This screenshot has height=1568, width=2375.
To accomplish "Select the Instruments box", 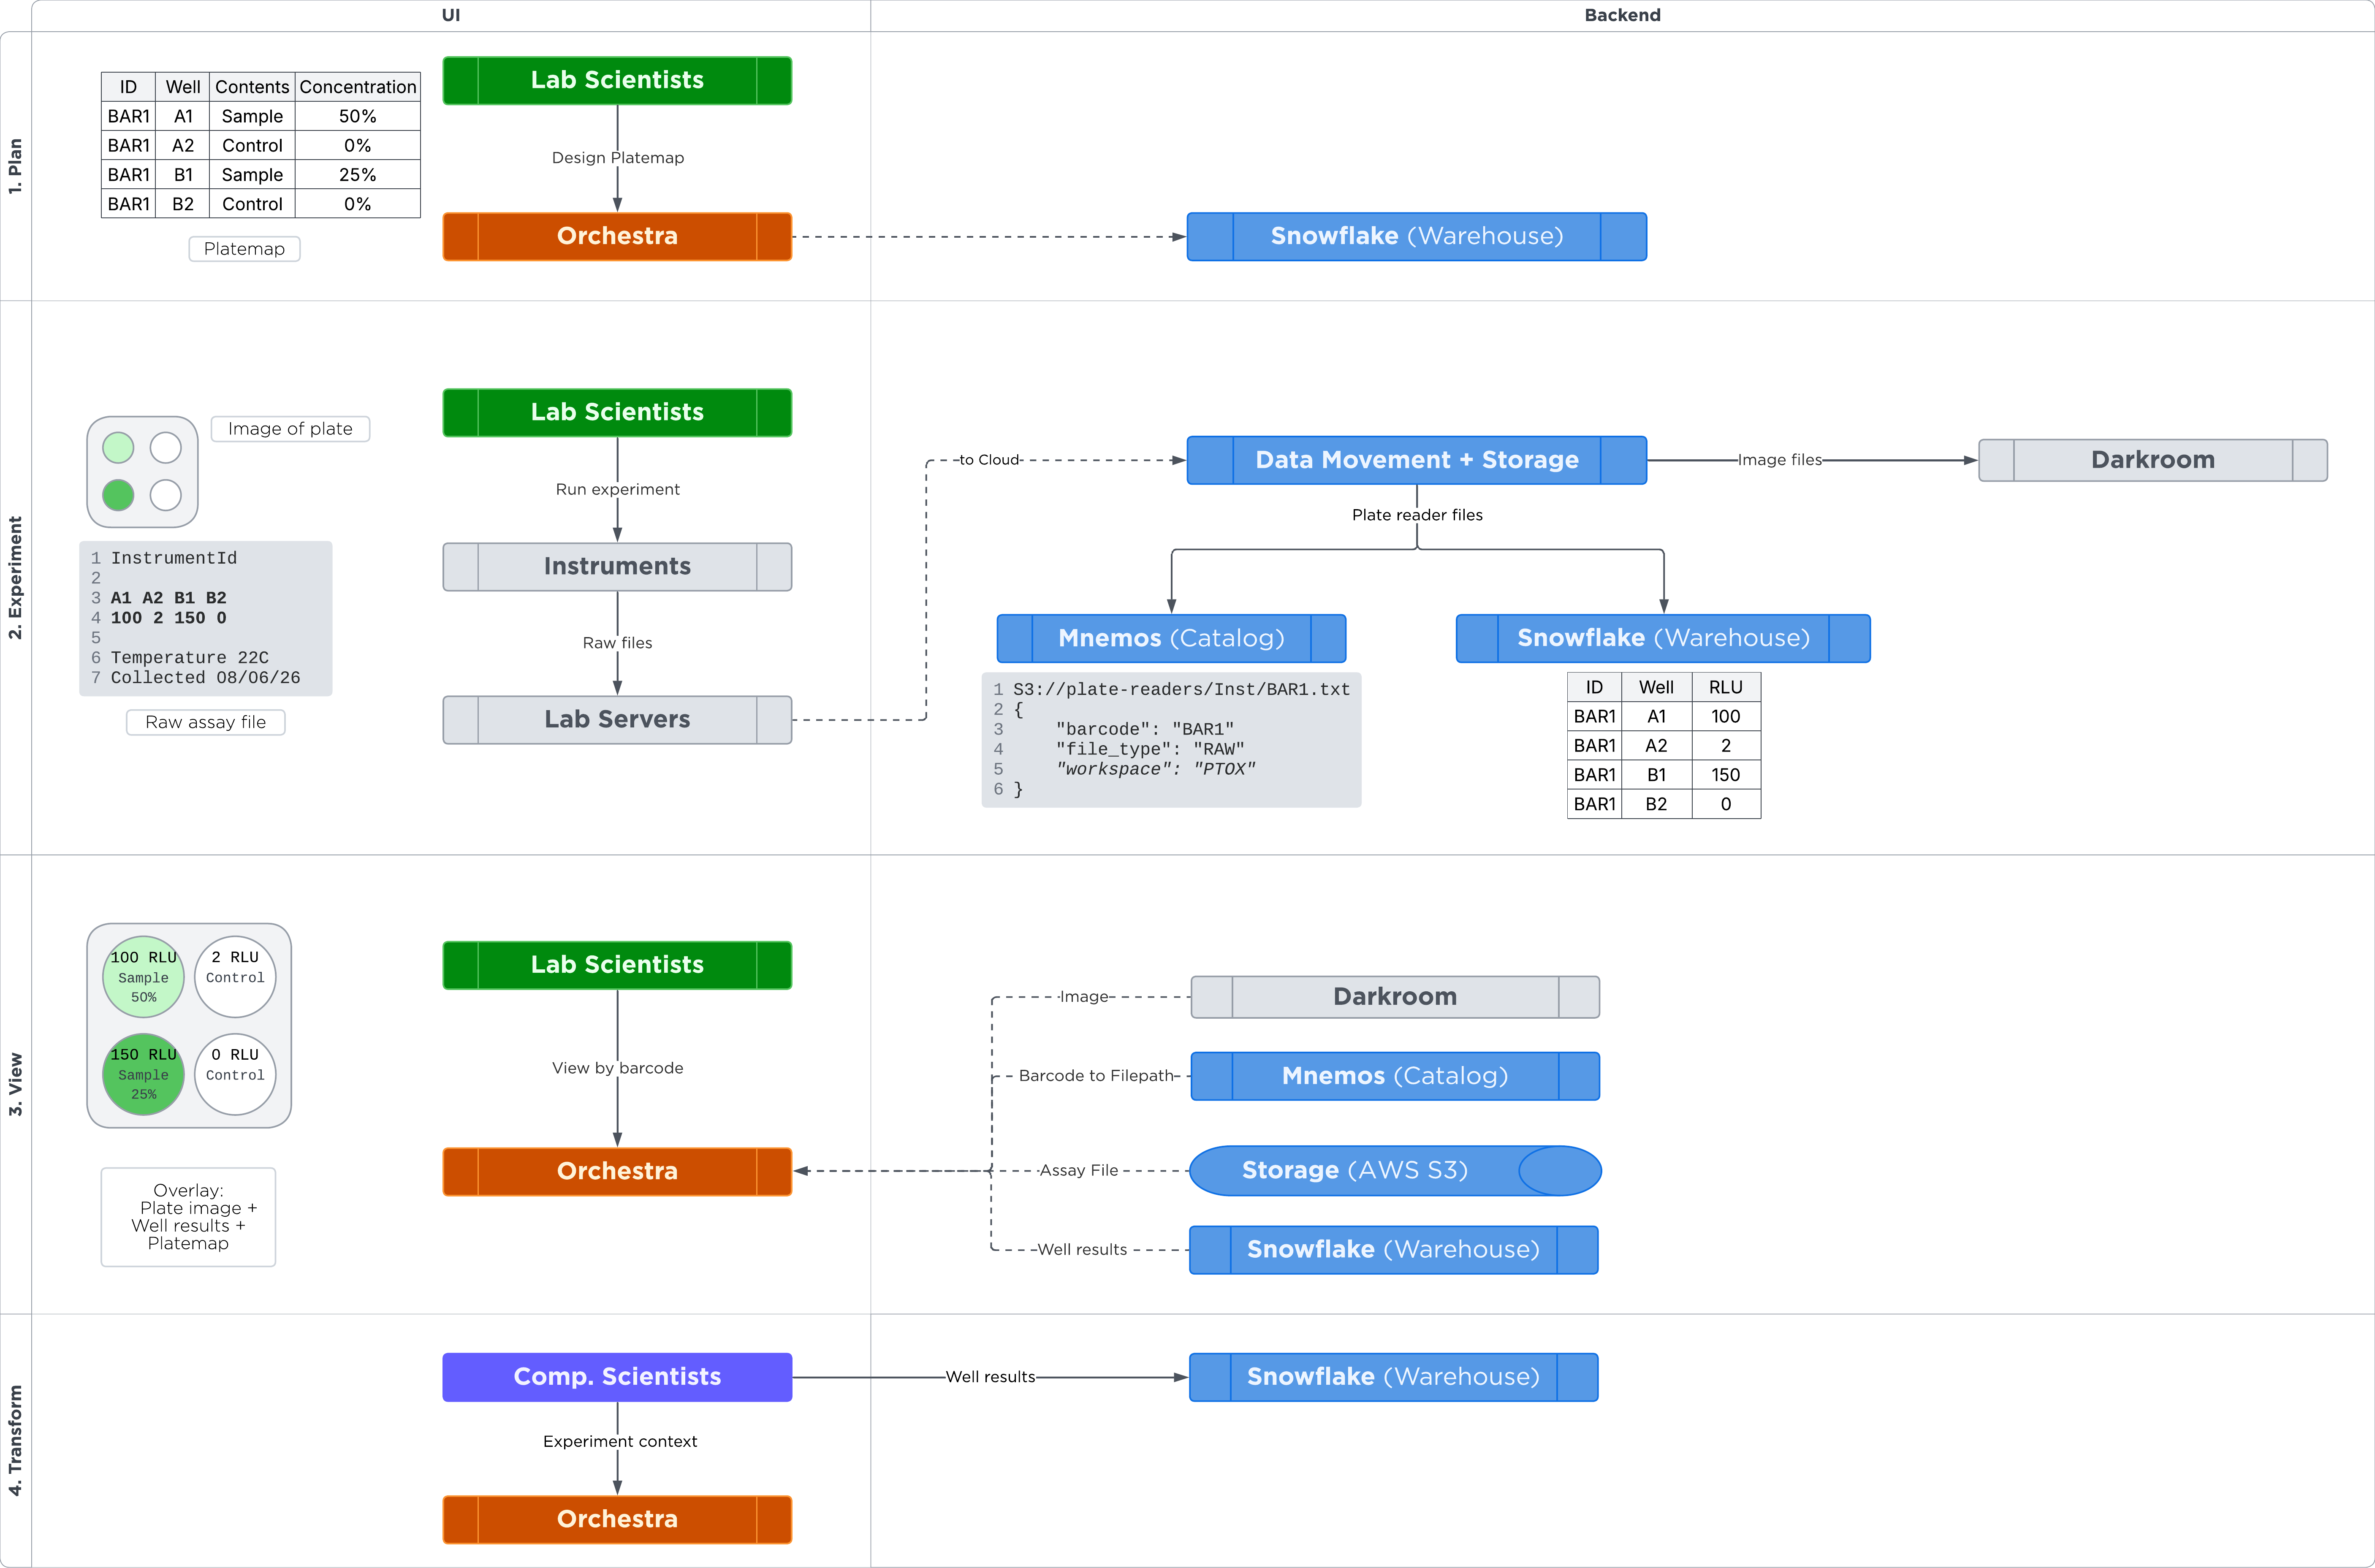I will click(x=617, y=567).
